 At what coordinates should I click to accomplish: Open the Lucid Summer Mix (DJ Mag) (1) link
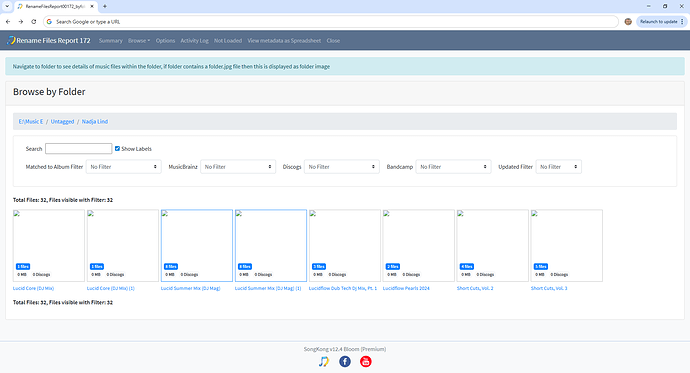268,288
